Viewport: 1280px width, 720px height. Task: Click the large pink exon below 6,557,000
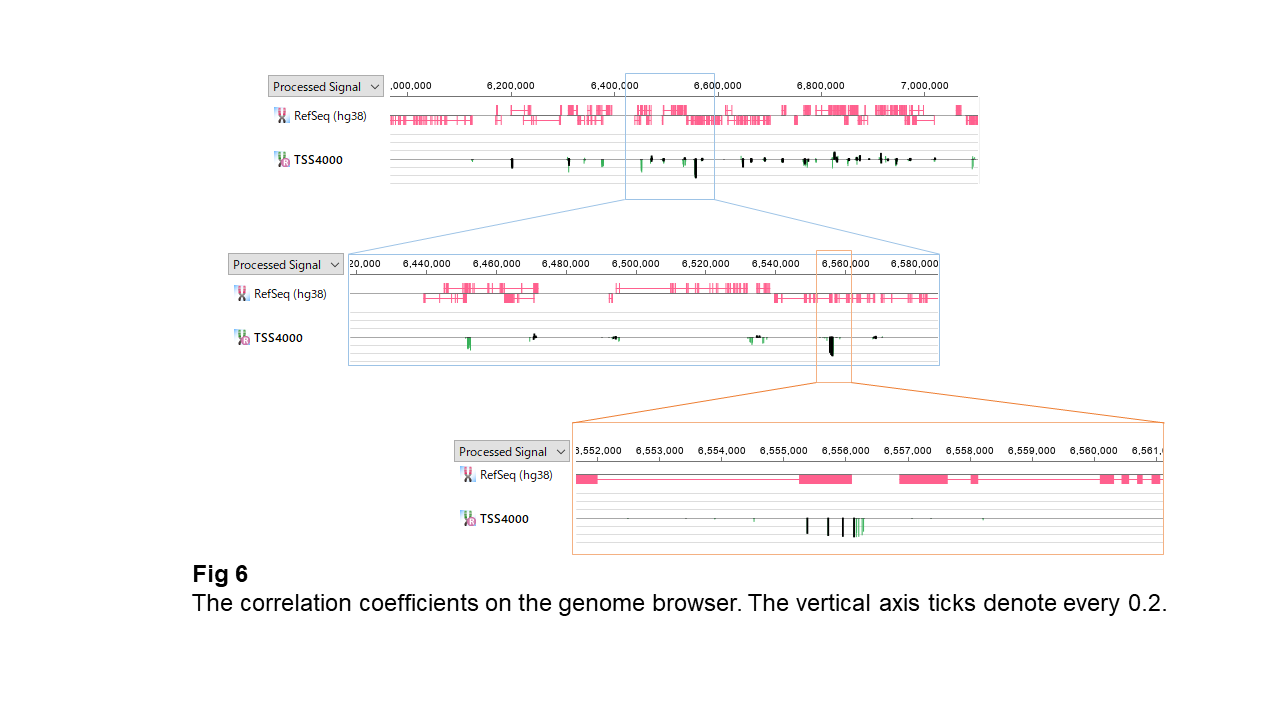click(x=923, y=480)
